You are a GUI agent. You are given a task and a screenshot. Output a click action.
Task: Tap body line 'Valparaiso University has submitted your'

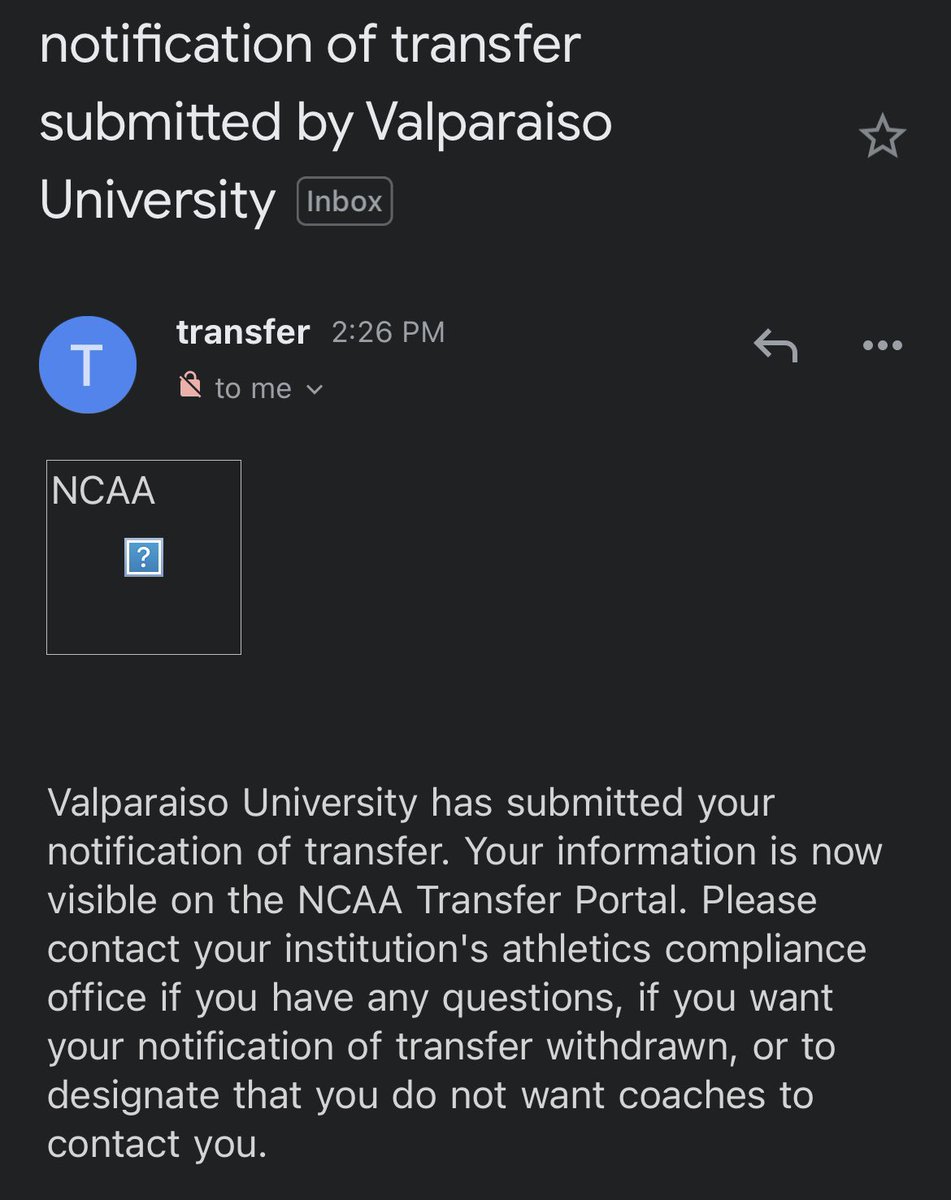tap(411, 803)
